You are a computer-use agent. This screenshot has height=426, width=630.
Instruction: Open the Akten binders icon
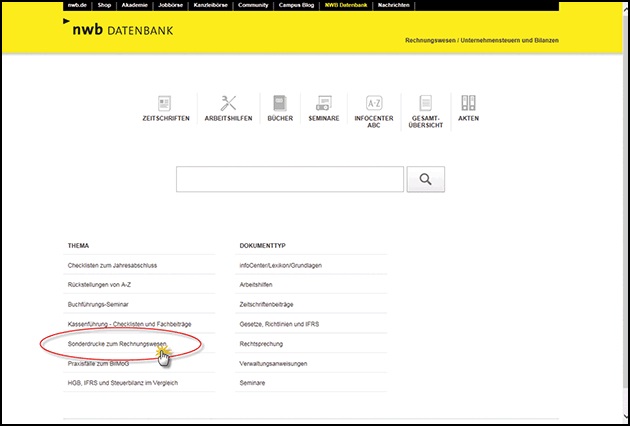[468, 103]
